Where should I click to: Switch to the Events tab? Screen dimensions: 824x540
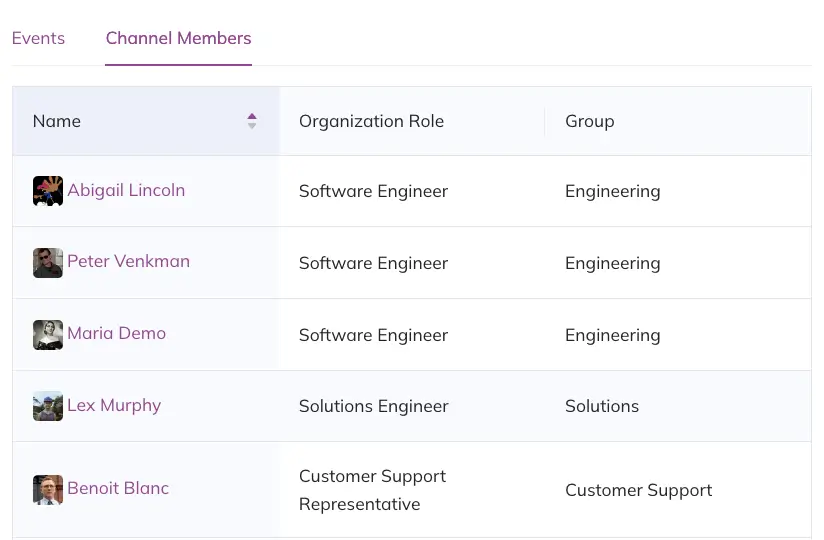(x=38, y=38)
